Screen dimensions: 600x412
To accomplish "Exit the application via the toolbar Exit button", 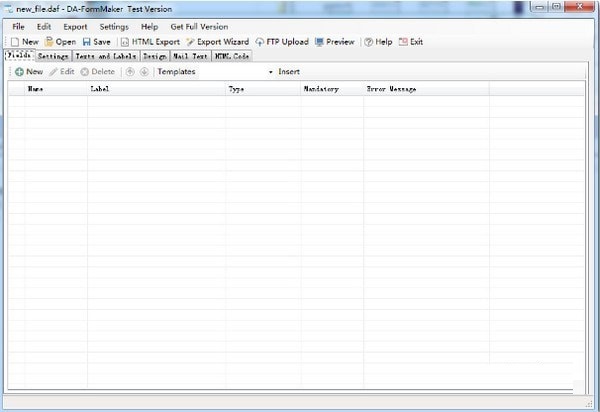I will pos(410,42).
